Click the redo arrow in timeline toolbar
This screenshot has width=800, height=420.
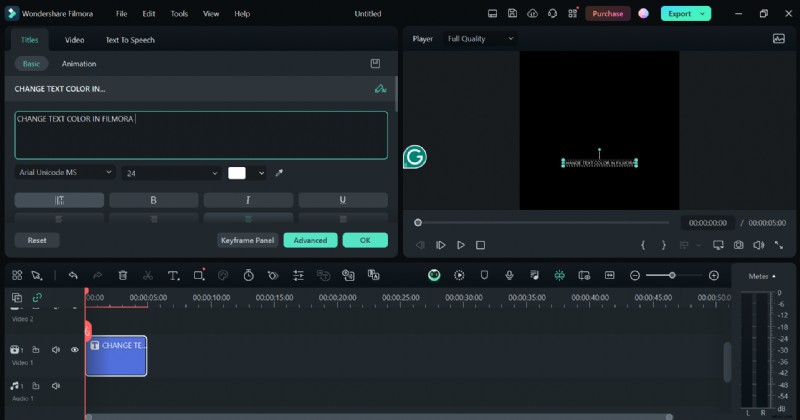(x=97, y=276)
